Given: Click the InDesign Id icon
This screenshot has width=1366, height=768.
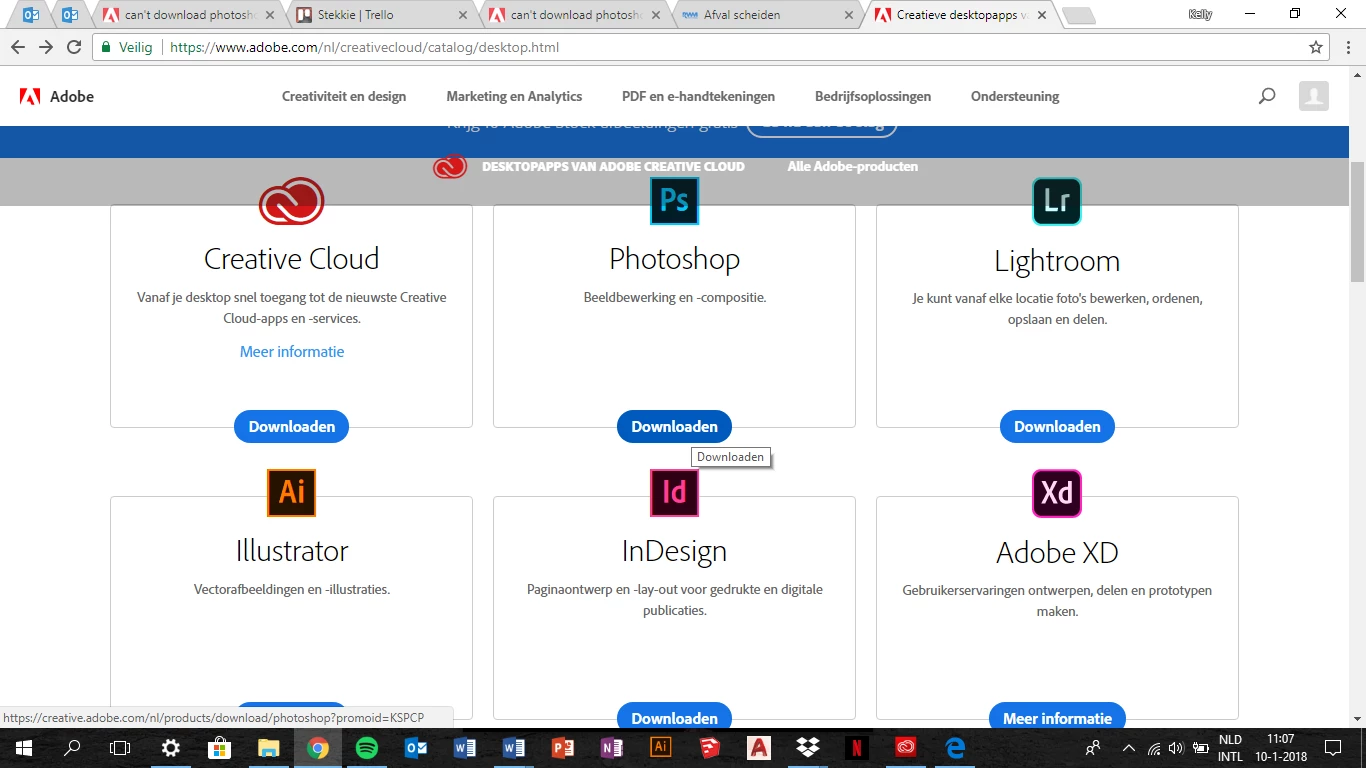Looking at the screenshot, I should tap(674, 492).
